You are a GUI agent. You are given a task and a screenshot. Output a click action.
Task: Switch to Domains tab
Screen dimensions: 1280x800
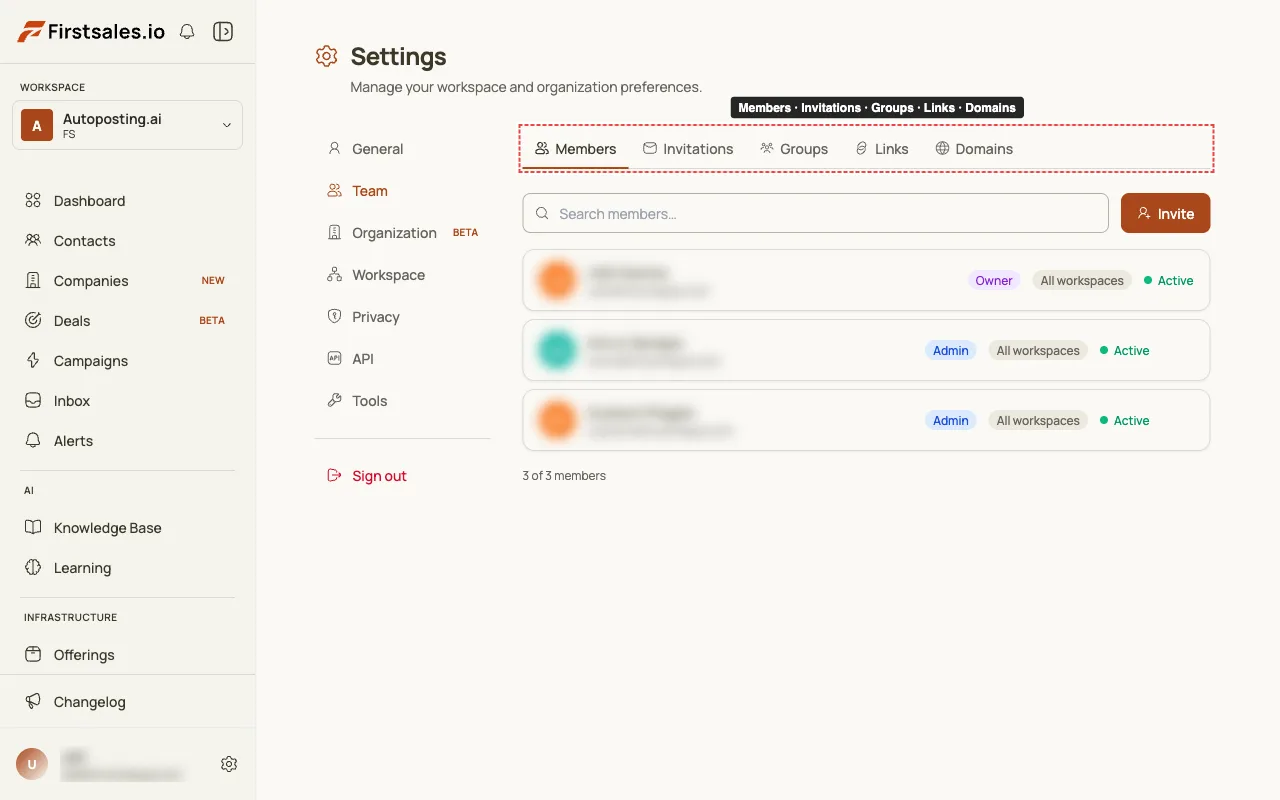pos(974,149)
